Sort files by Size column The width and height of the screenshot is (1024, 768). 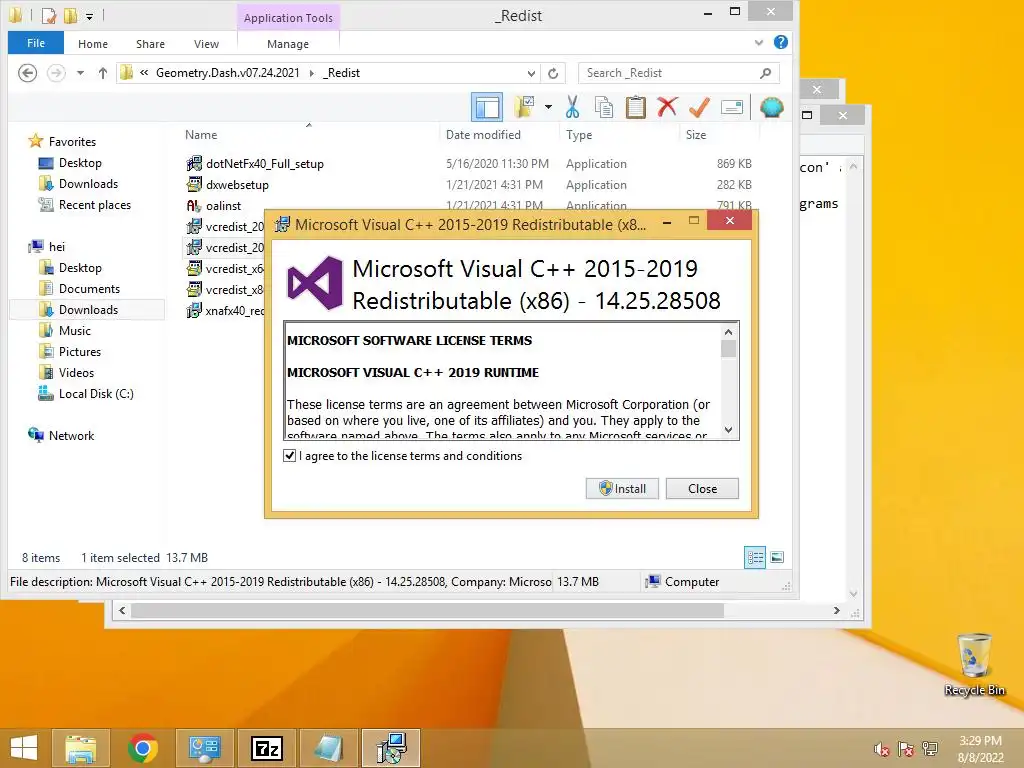click(x=696, y=135)
